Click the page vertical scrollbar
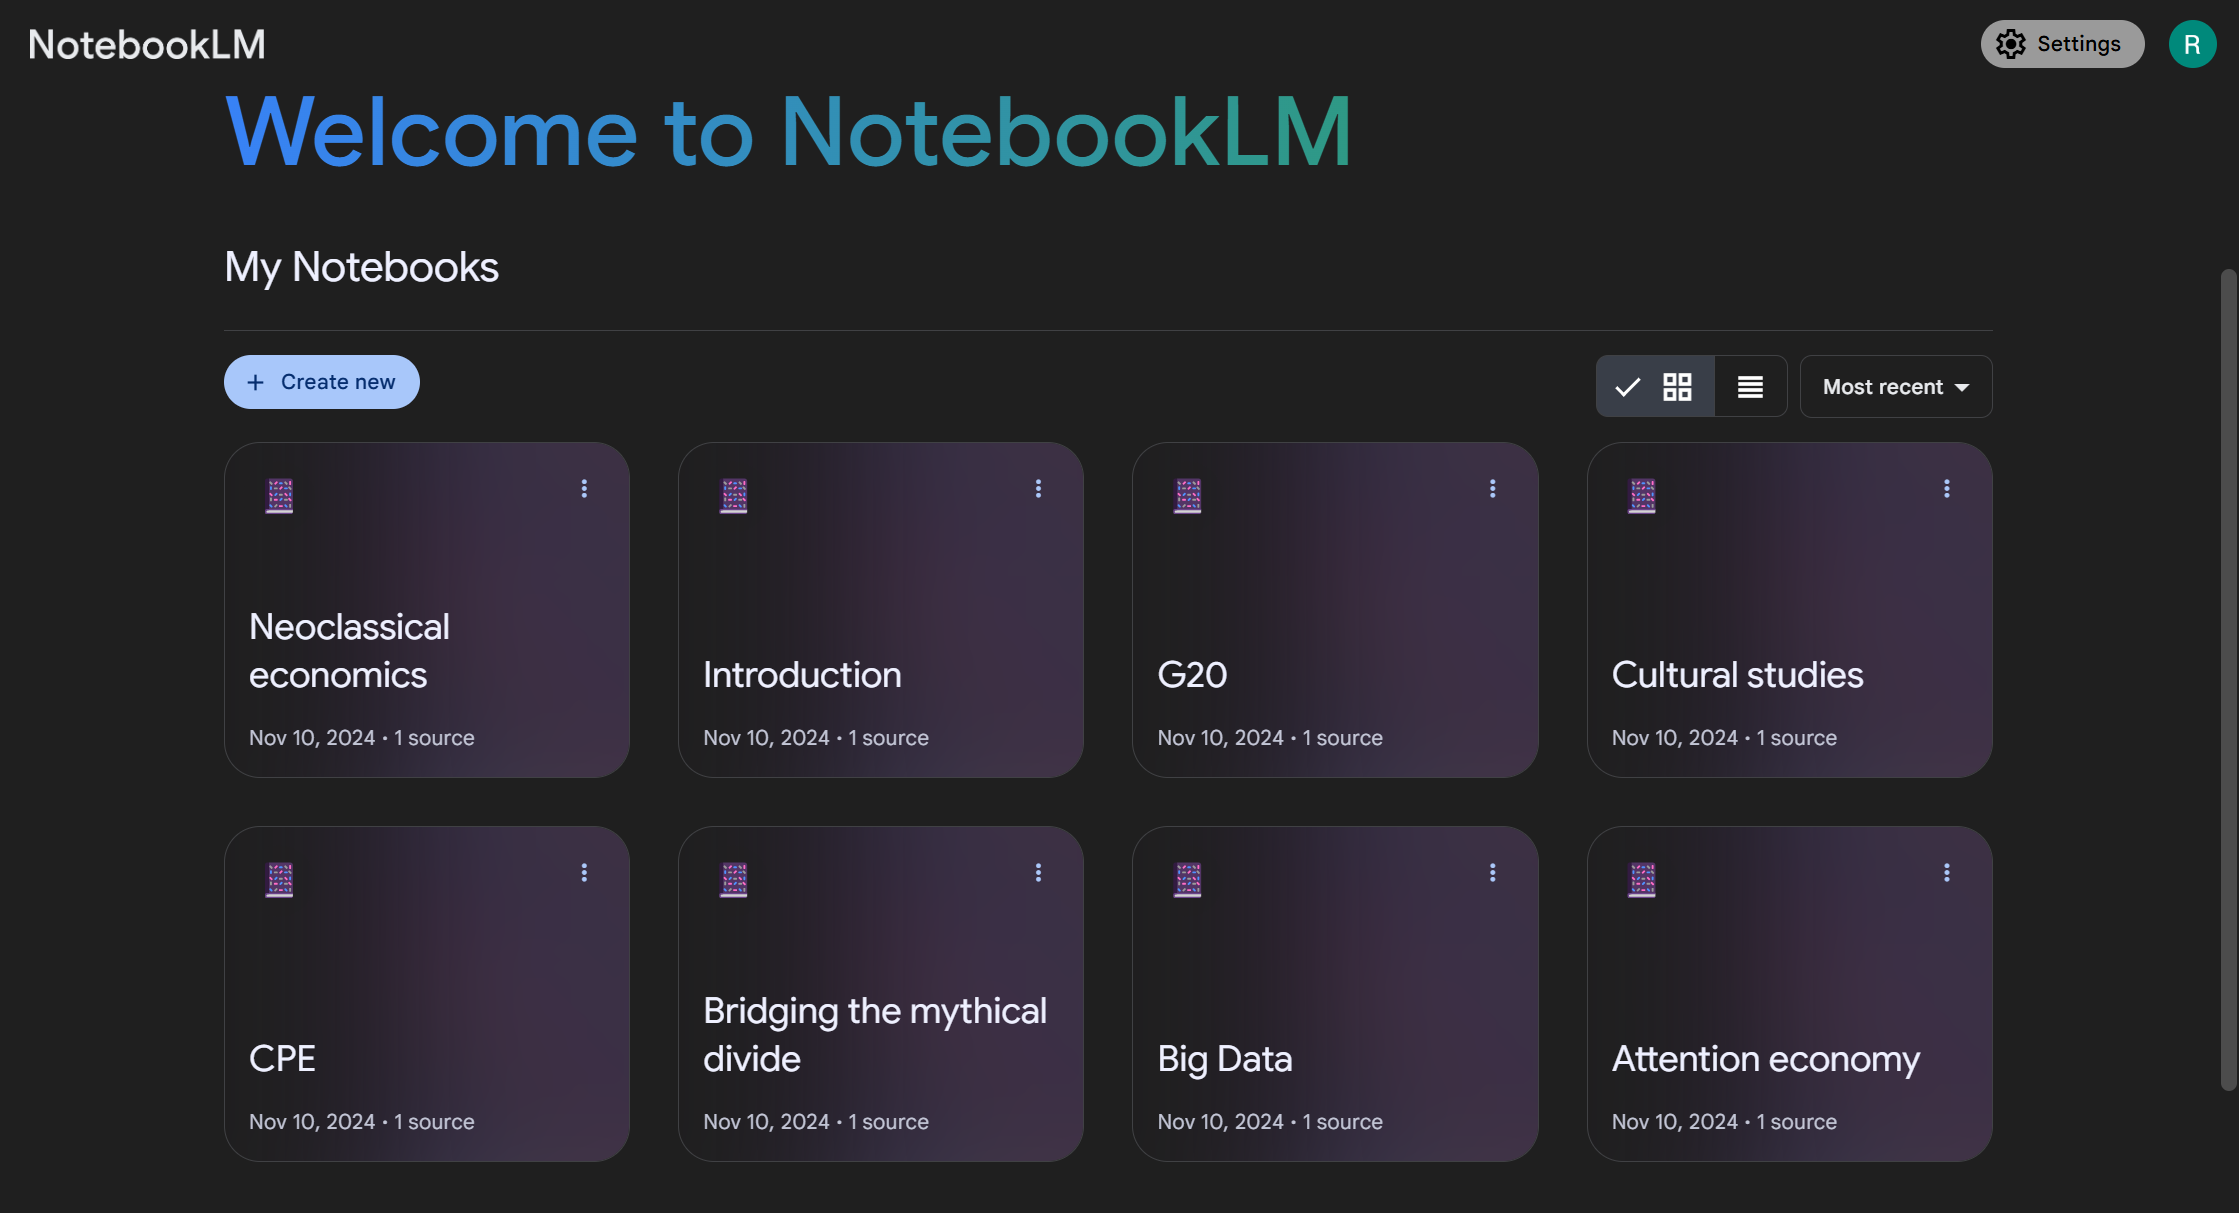Screen dimensions: 2239x1213 click(2228, 680)
